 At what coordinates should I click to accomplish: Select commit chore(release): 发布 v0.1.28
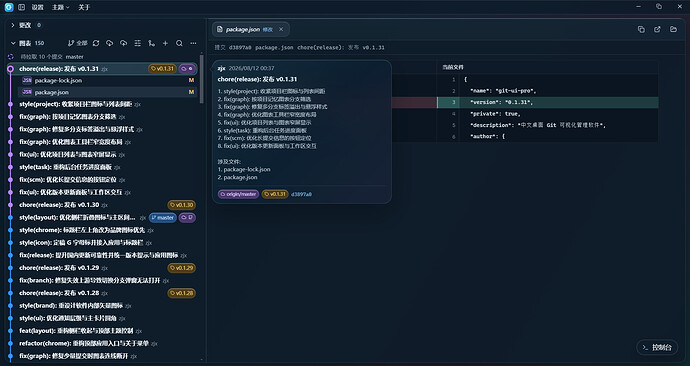pyautogui.click(x=102, y=293)
